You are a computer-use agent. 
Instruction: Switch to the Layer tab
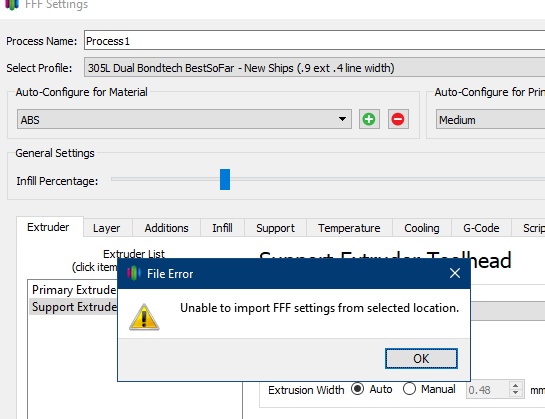point(106,228)
